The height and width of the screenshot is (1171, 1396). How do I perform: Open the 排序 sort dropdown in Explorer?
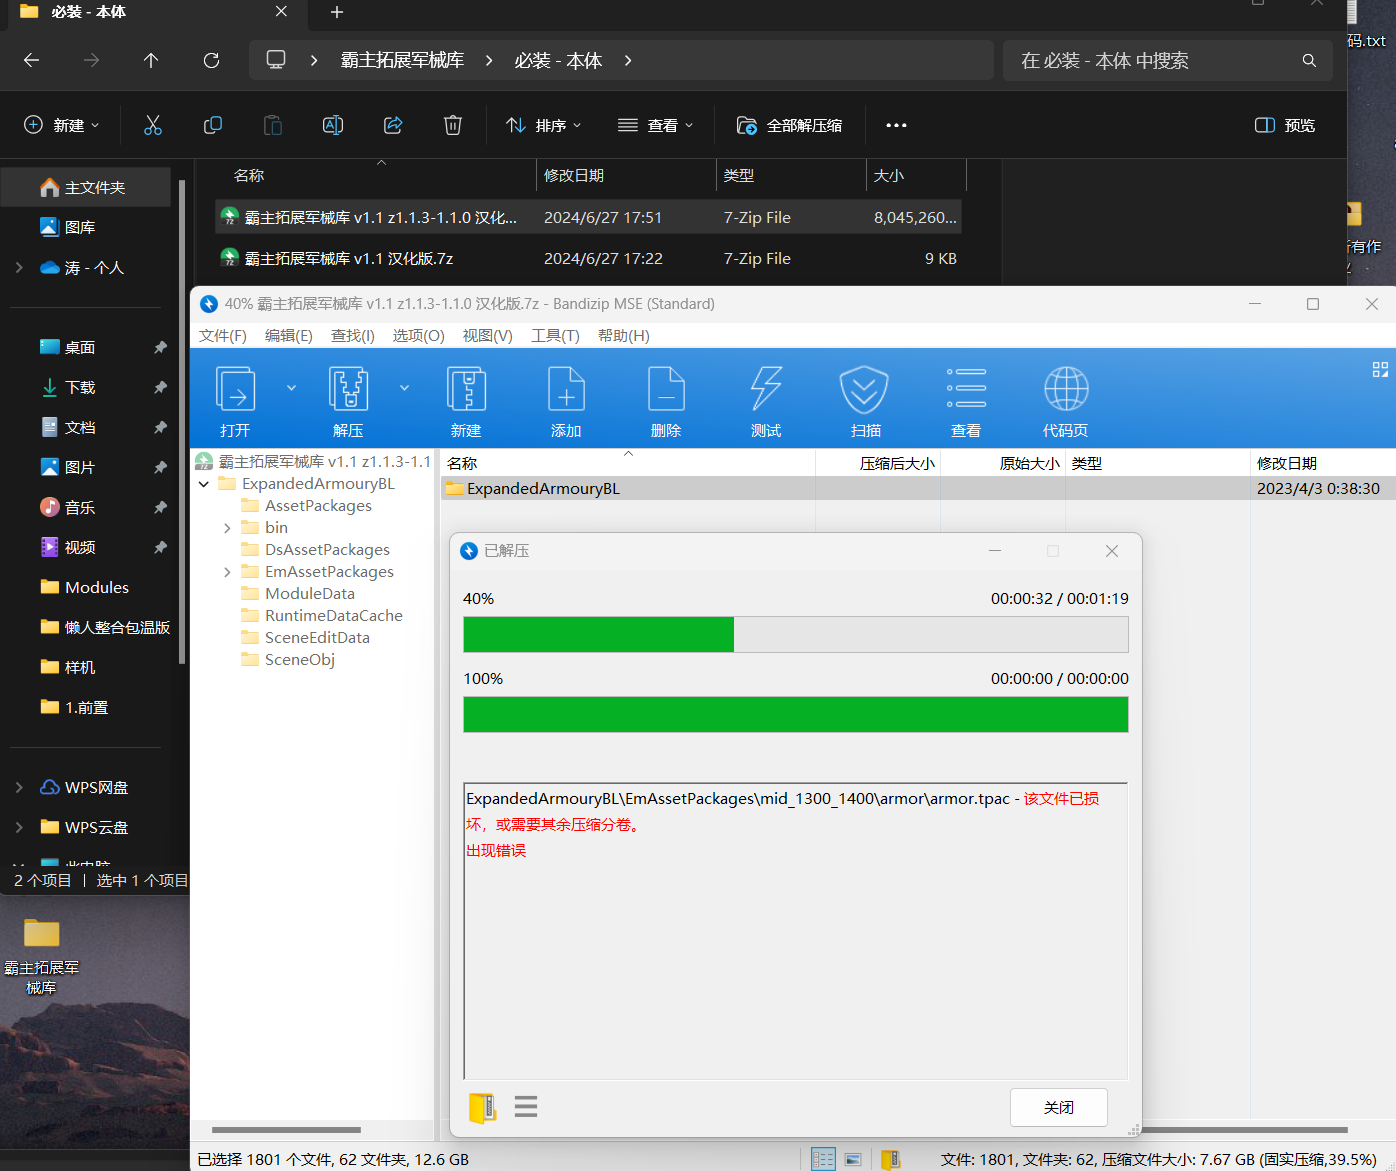pos(543,125)
